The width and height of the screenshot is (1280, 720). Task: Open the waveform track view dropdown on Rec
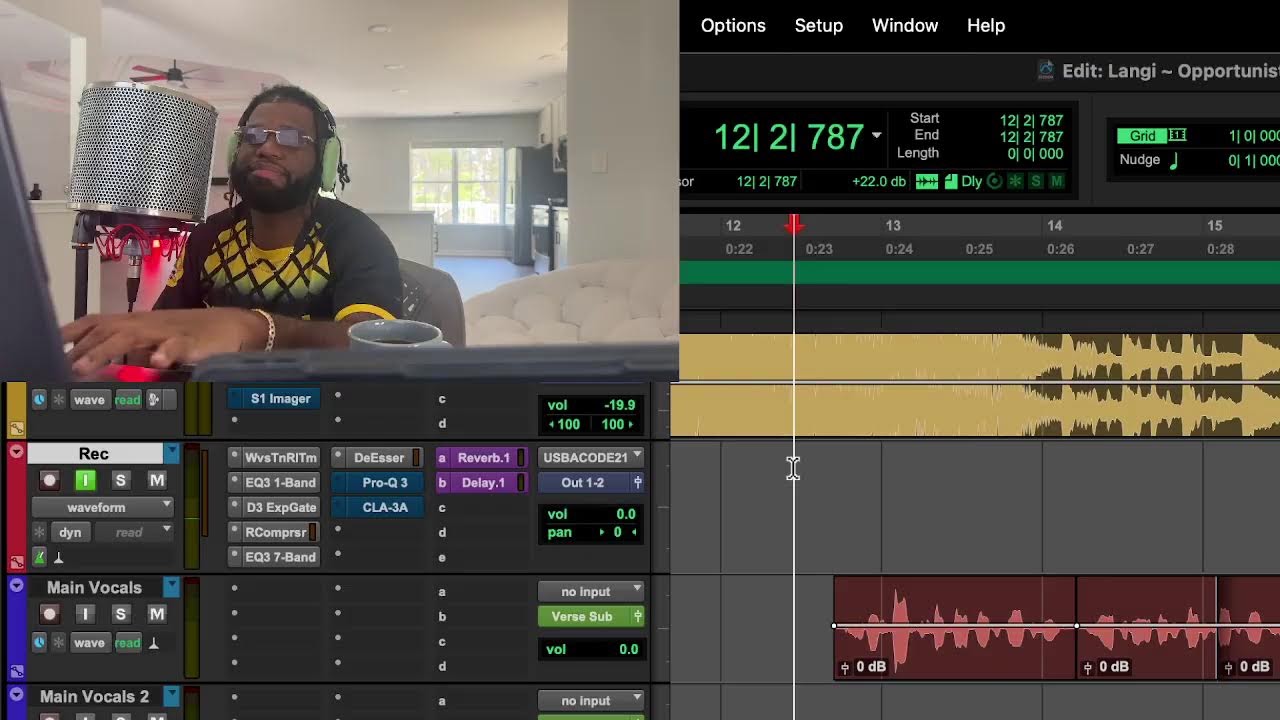coord(104,507)
